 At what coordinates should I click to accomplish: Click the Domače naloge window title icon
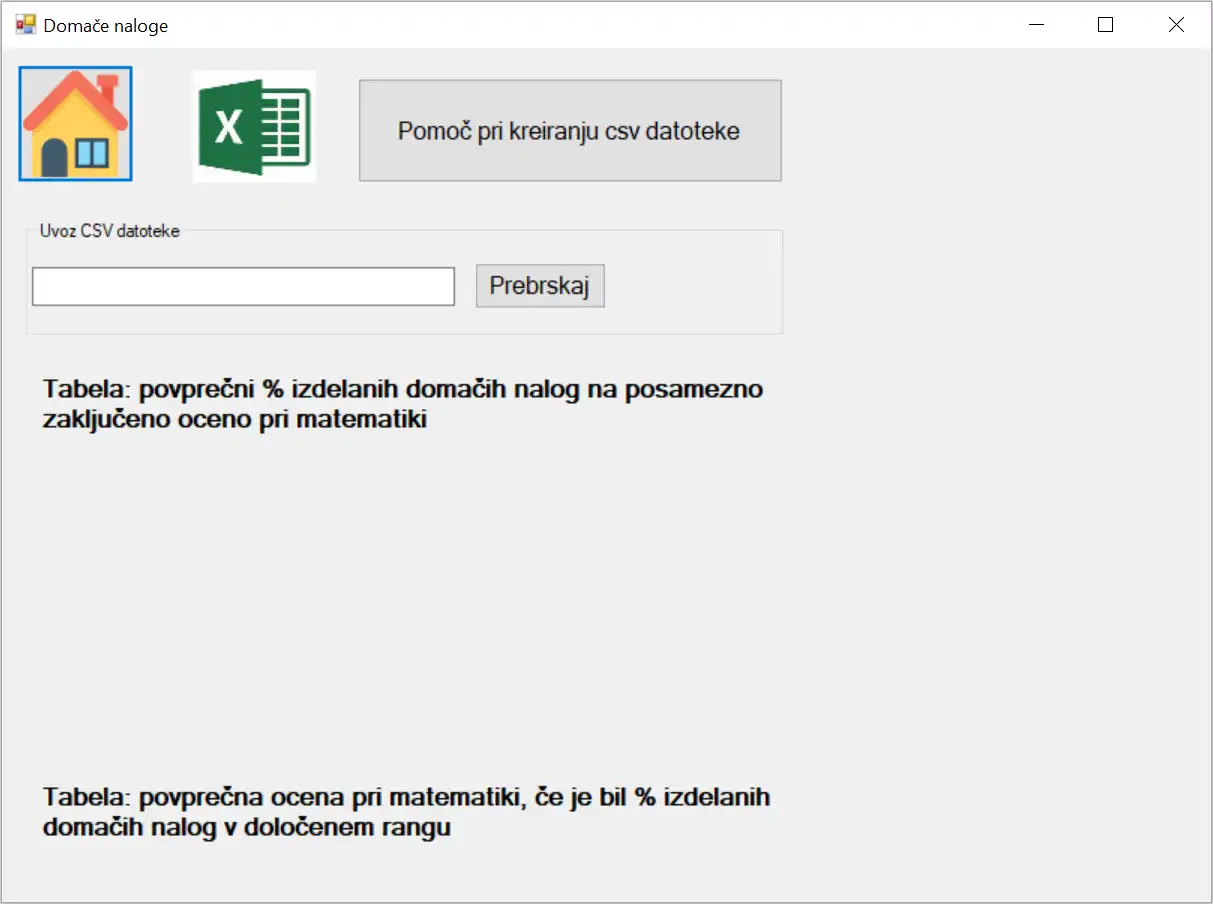coord(25,25)
